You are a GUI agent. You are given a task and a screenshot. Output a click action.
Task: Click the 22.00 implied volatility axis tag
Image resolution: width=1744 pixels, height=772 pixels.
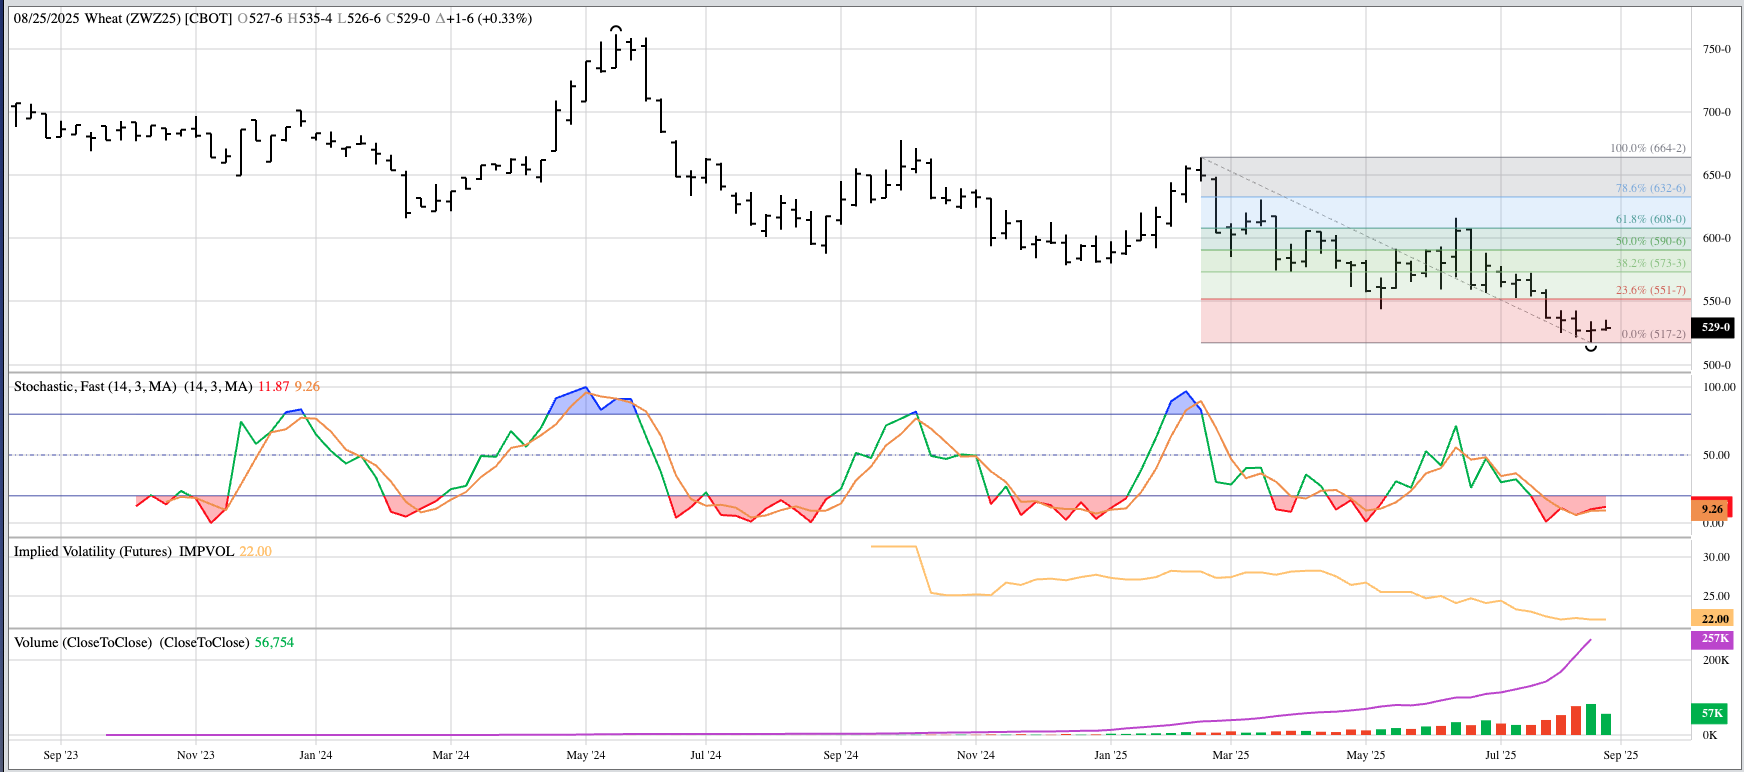click(1712, 619)
